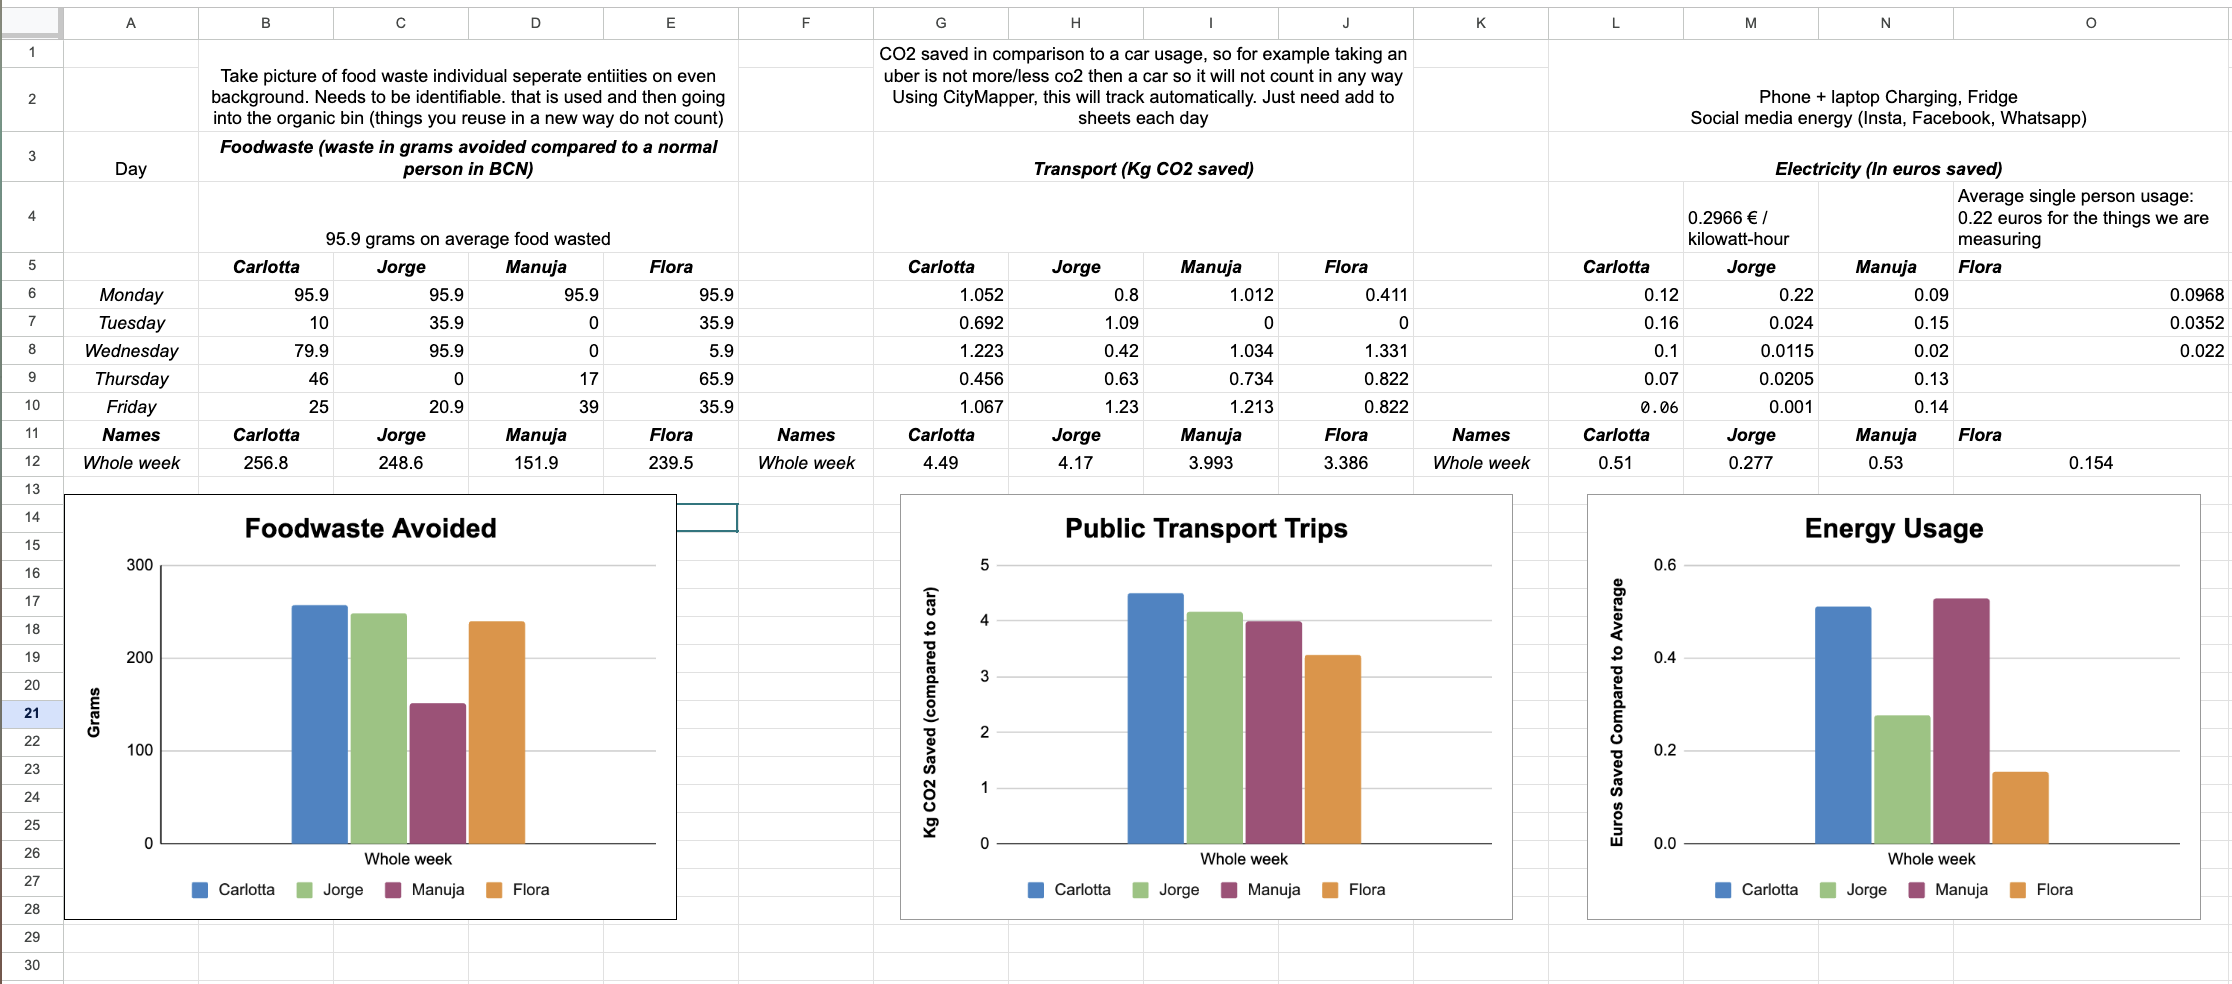This screenshot has height=984, width=2232.
Task: Select column O header
Action: 2091,23
